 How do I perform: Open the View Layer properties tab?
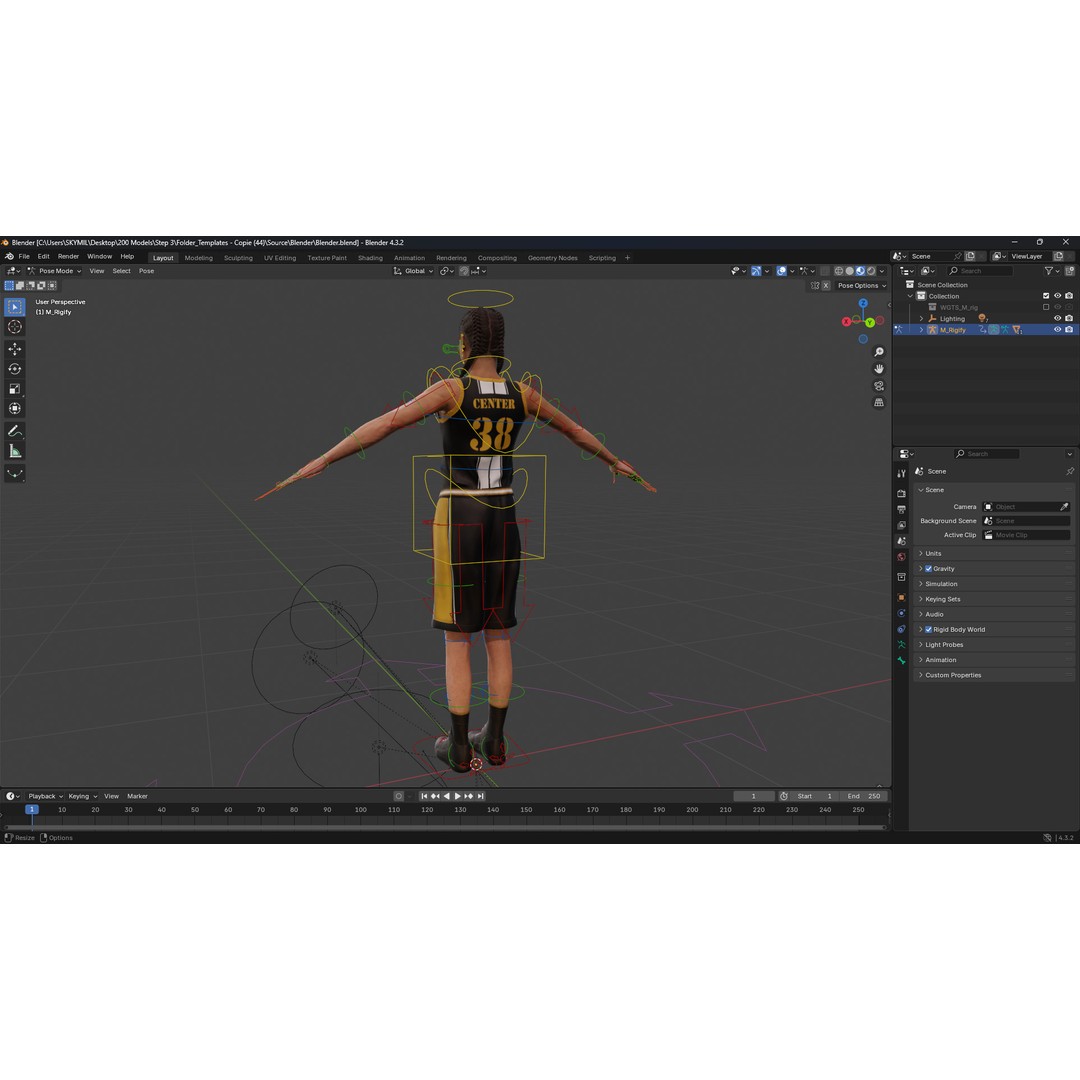pyautogui.click(x=901, y=525)
